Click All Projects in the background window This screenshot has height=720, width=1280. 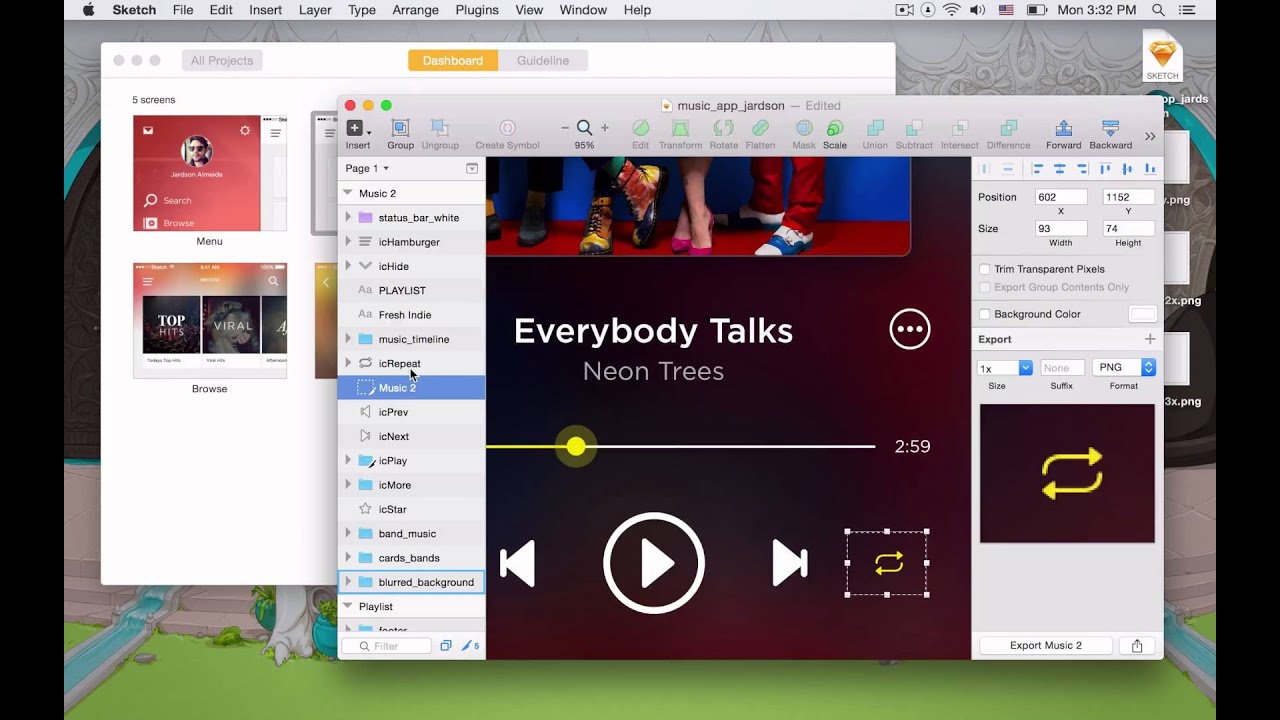point(222,61)
